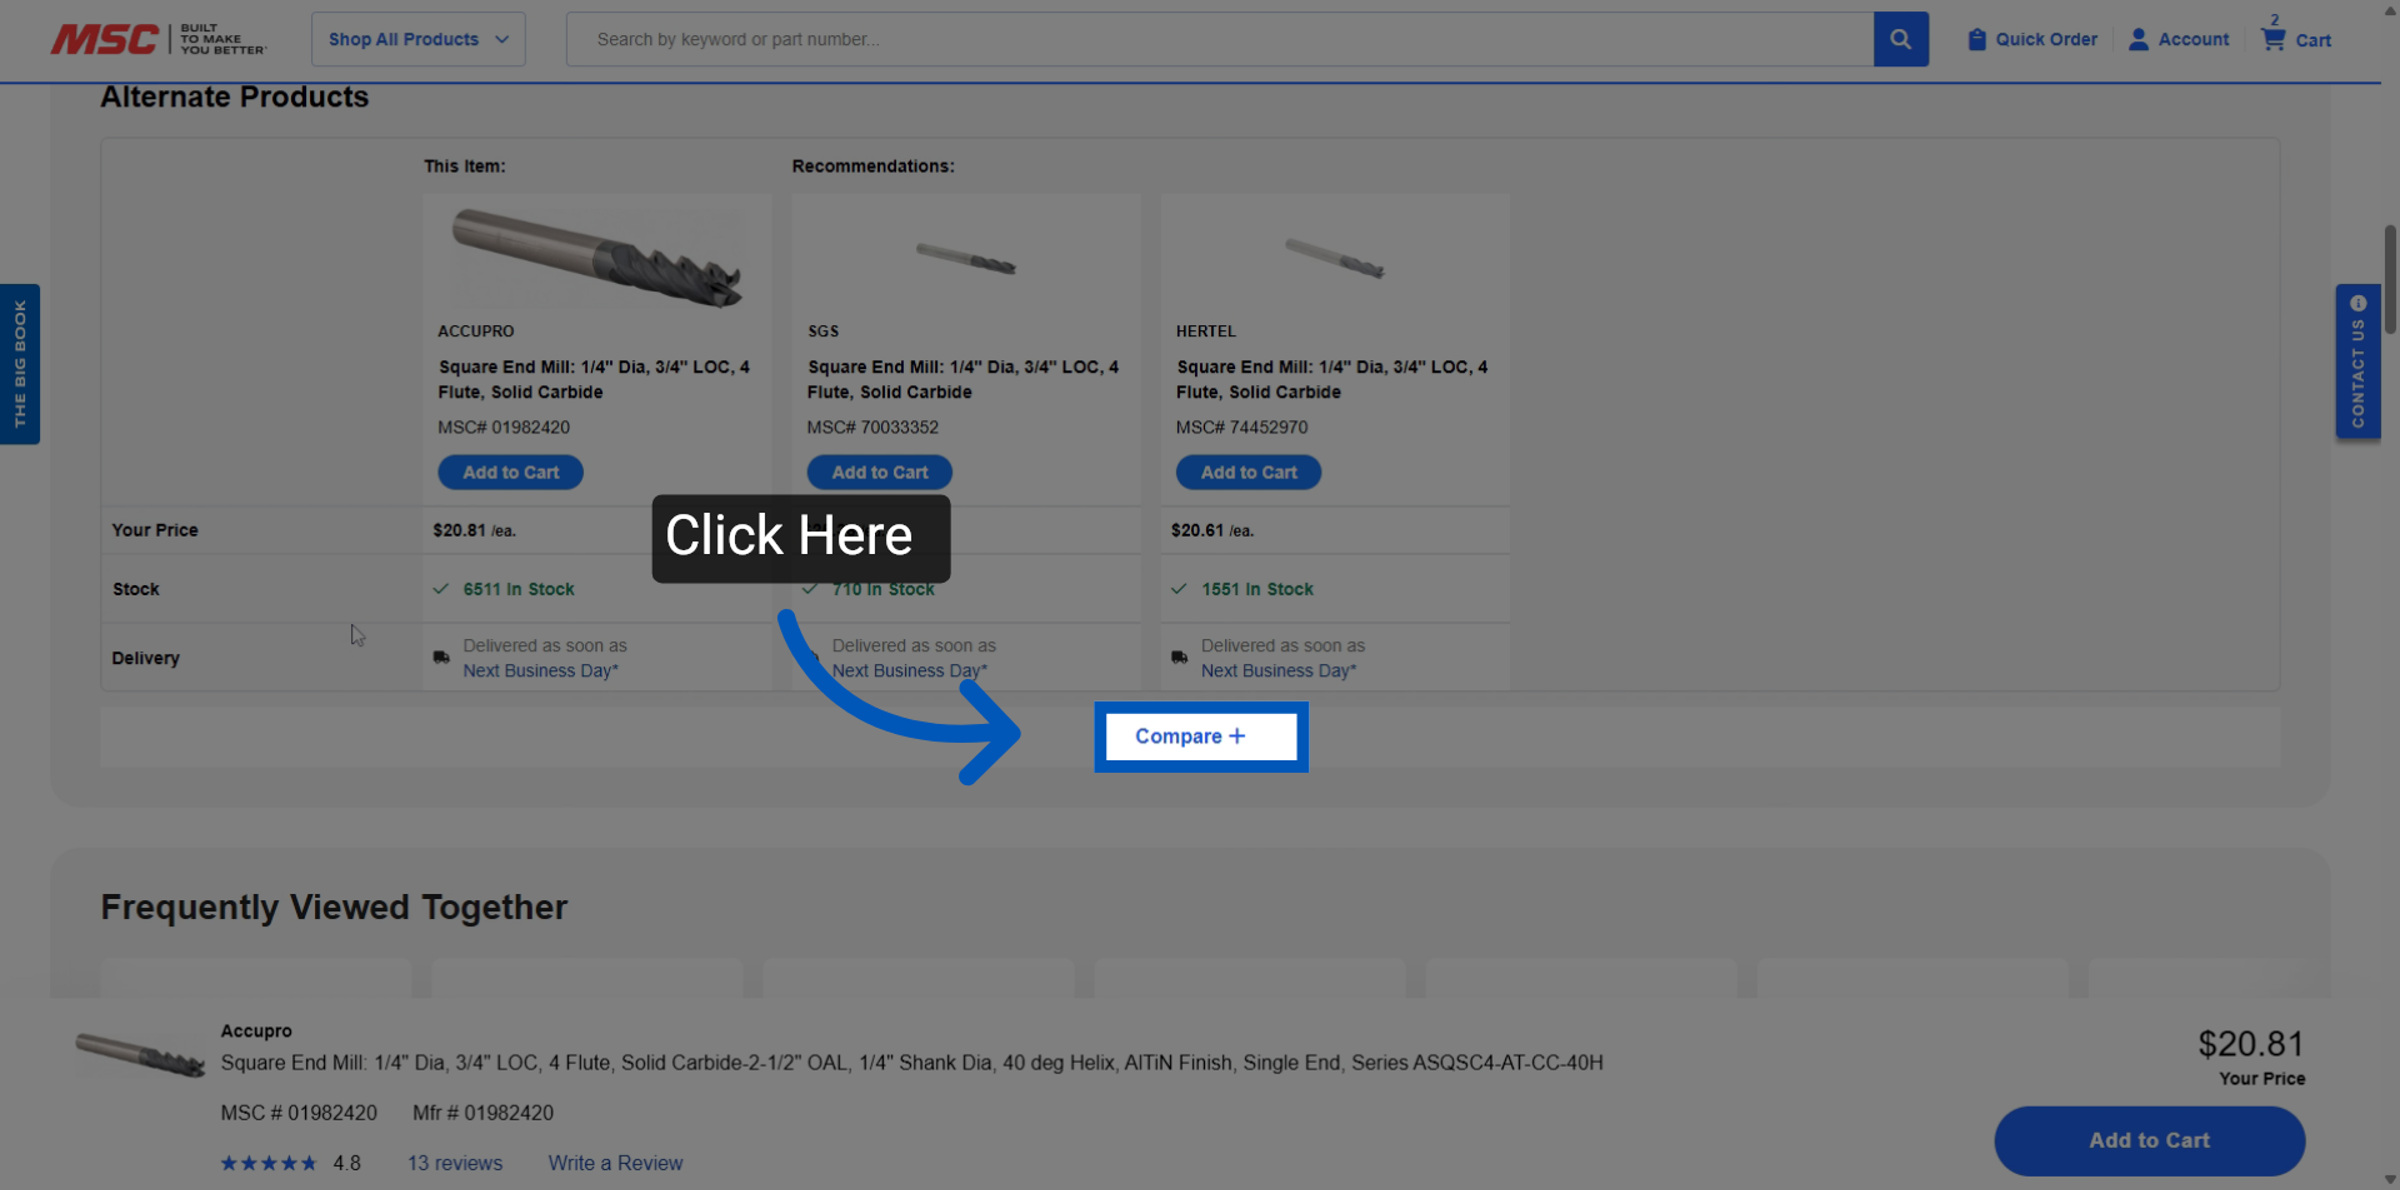Add Accupro MSC# 01982420 to cart

click(510, 472)
